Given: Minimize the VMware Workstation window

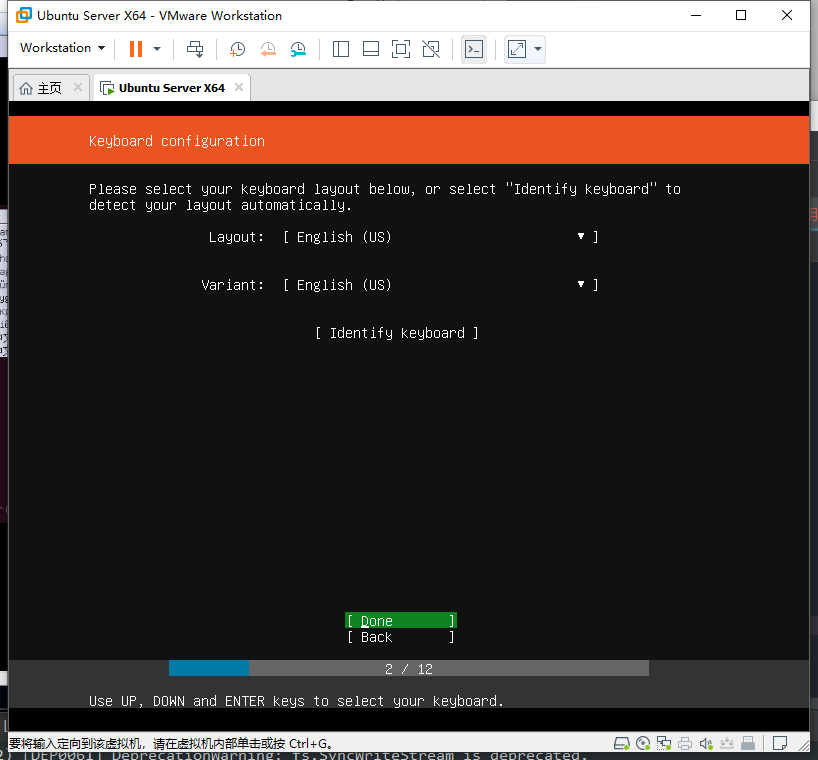Looking at the screenshot, I should coord(695,15).
